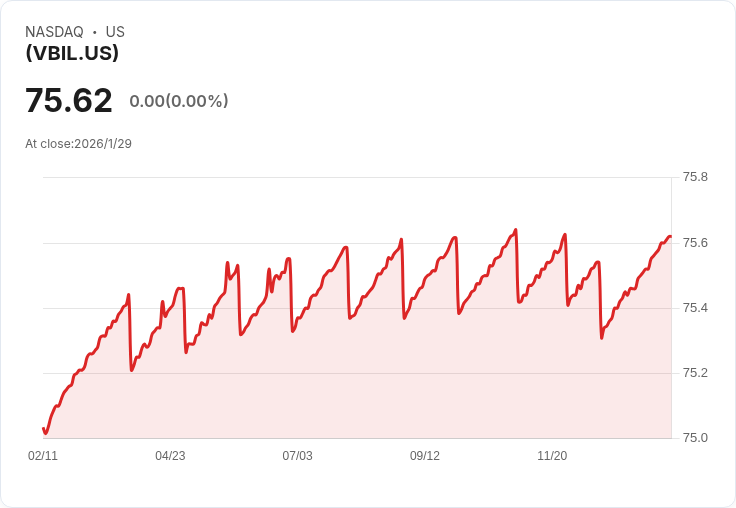Select the 11/20 date on x-axis
The image size is (736, 508).
[552, 456]
